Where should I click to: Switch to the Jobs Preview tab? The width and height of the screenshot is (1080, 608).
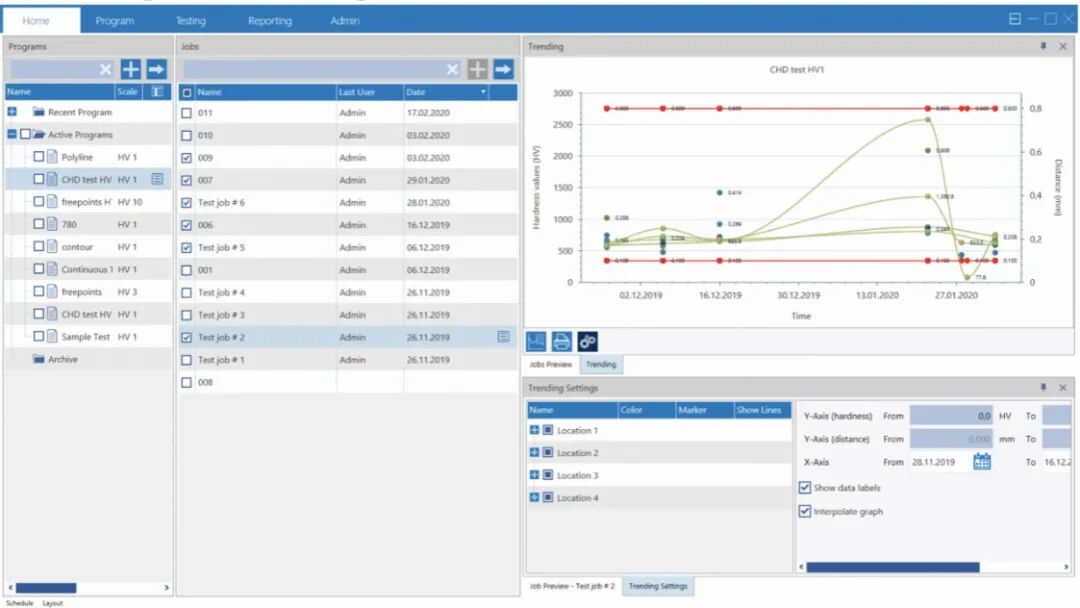pyautogui.click(x=550, y=364)
